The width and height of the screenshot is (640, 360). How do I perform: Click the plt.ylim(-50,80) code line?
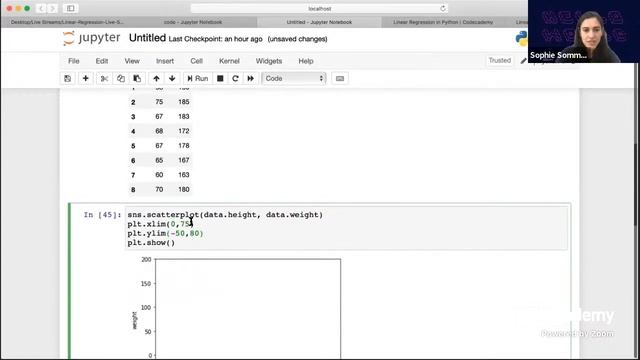pos(165,233)
